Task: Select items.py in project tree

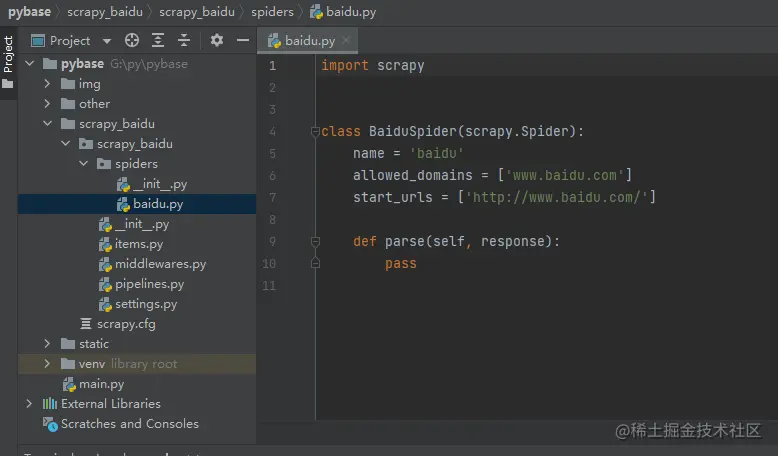Action: pos(139,244)
